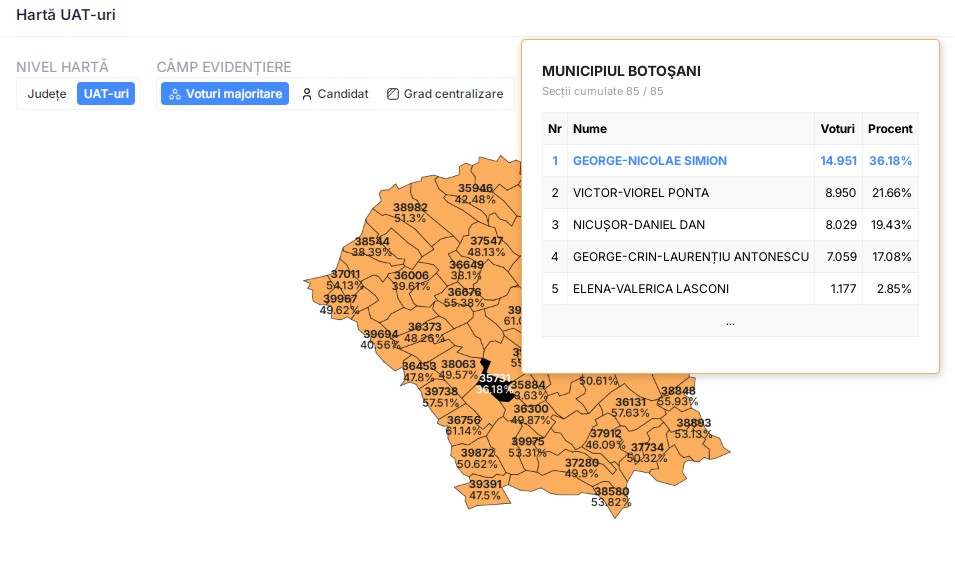The image size is (955, 572).
Task: Click the Candidat person icon
Action: 307,94
